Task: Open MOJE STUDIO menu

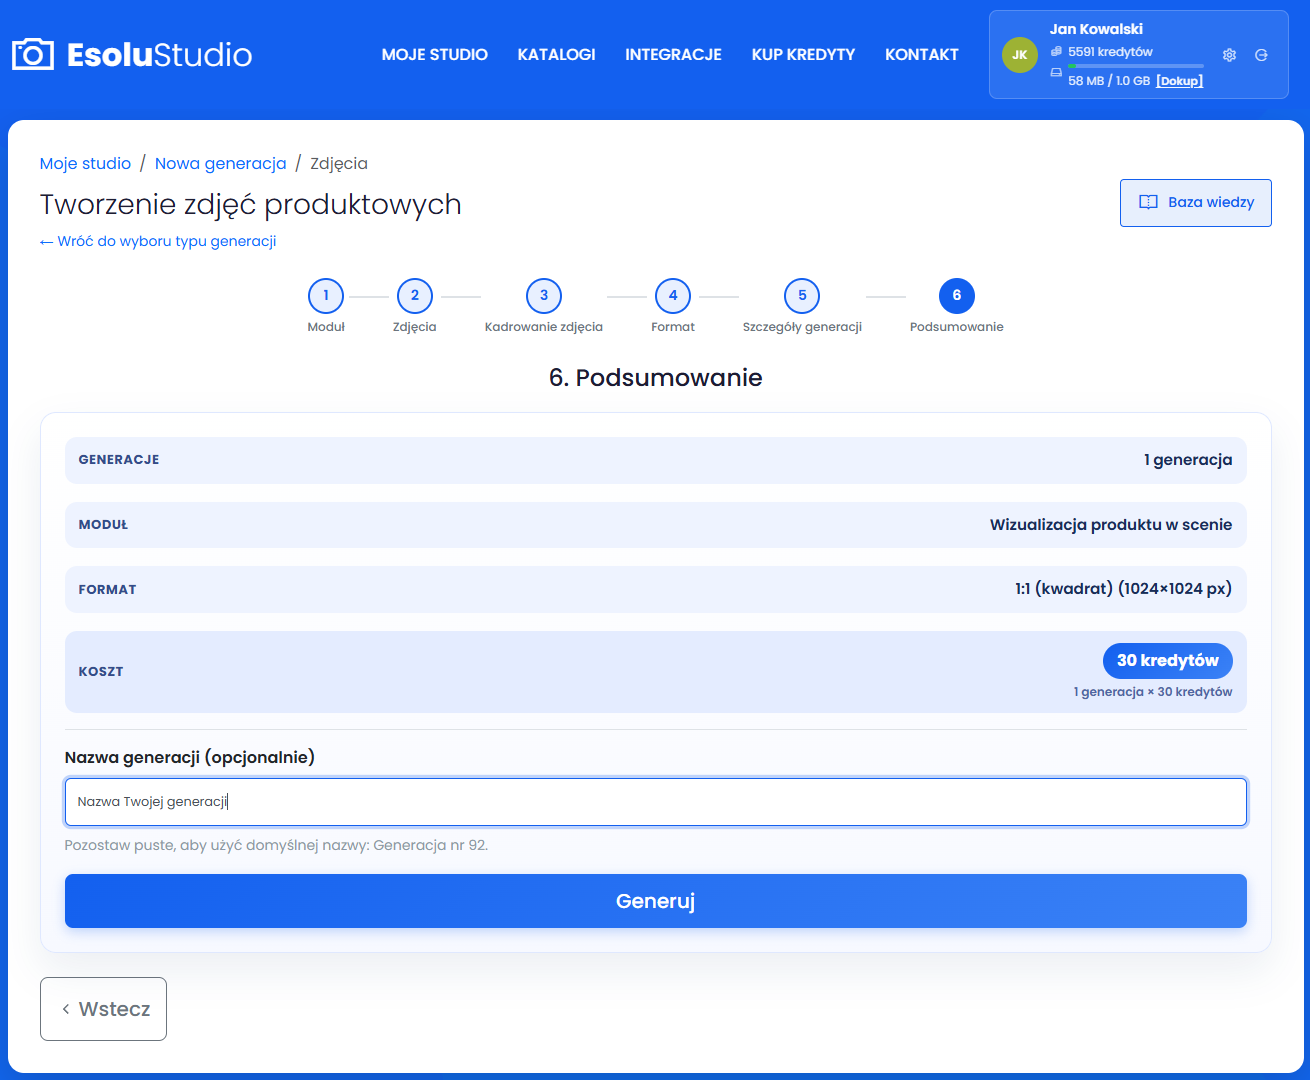Action: pos(435,55)
